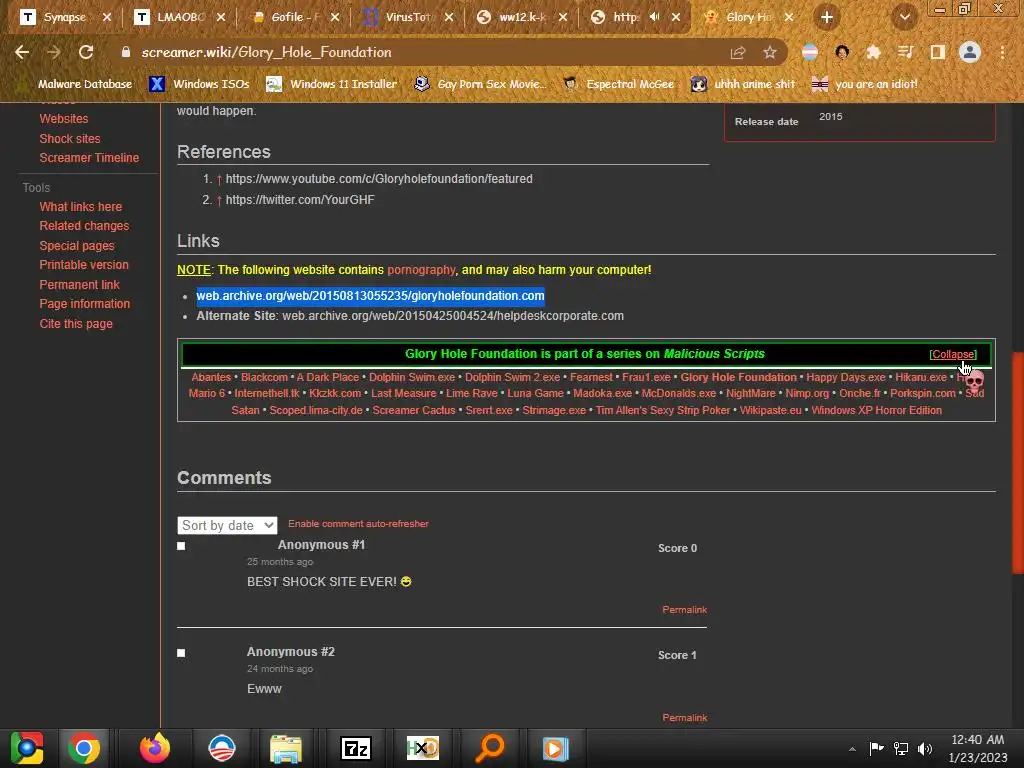
Task: Go back using browser back arrow
Action: point(22,52)
